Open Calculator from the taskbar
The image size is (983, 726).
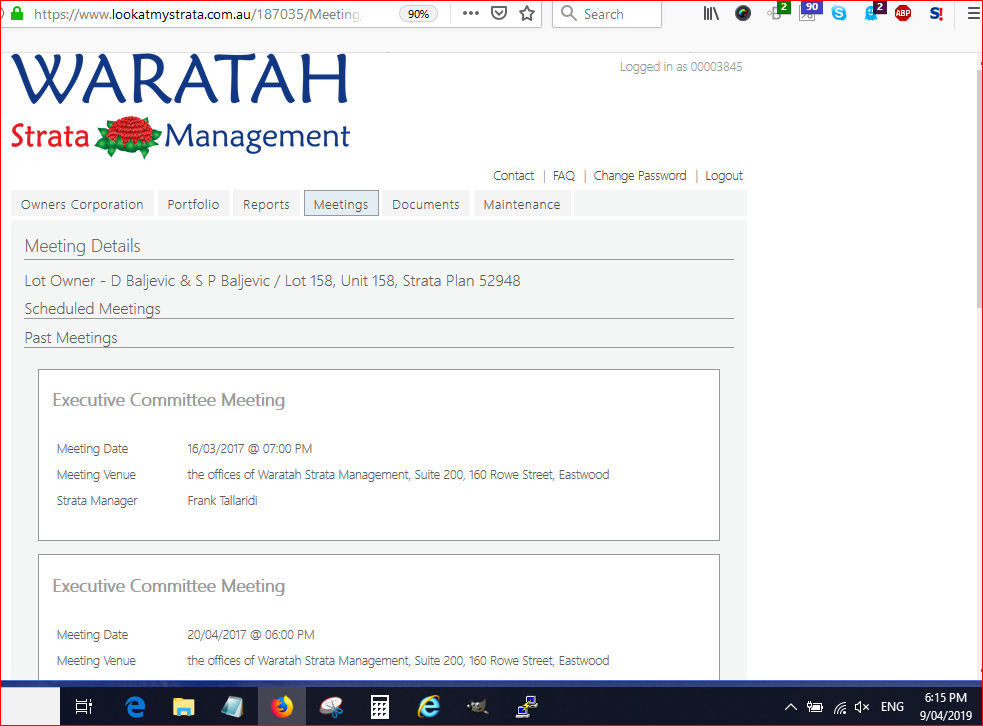(380, 707)
